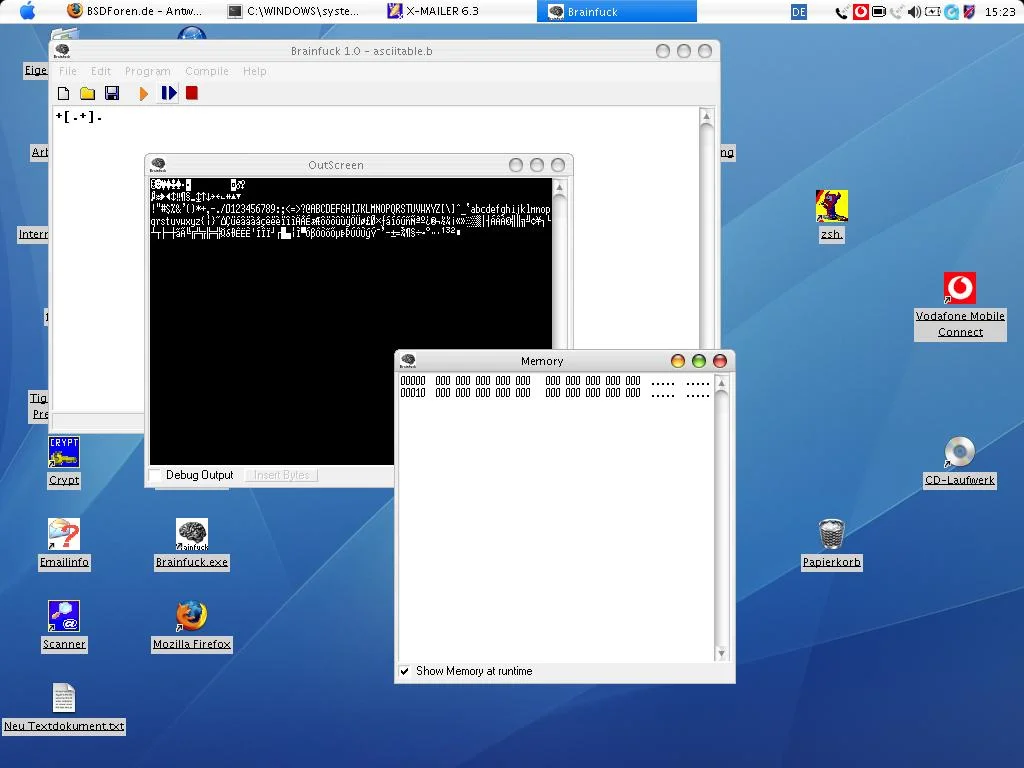Open the Edit menu
This screenshot has height=768, width=1024.
(101, 71)
